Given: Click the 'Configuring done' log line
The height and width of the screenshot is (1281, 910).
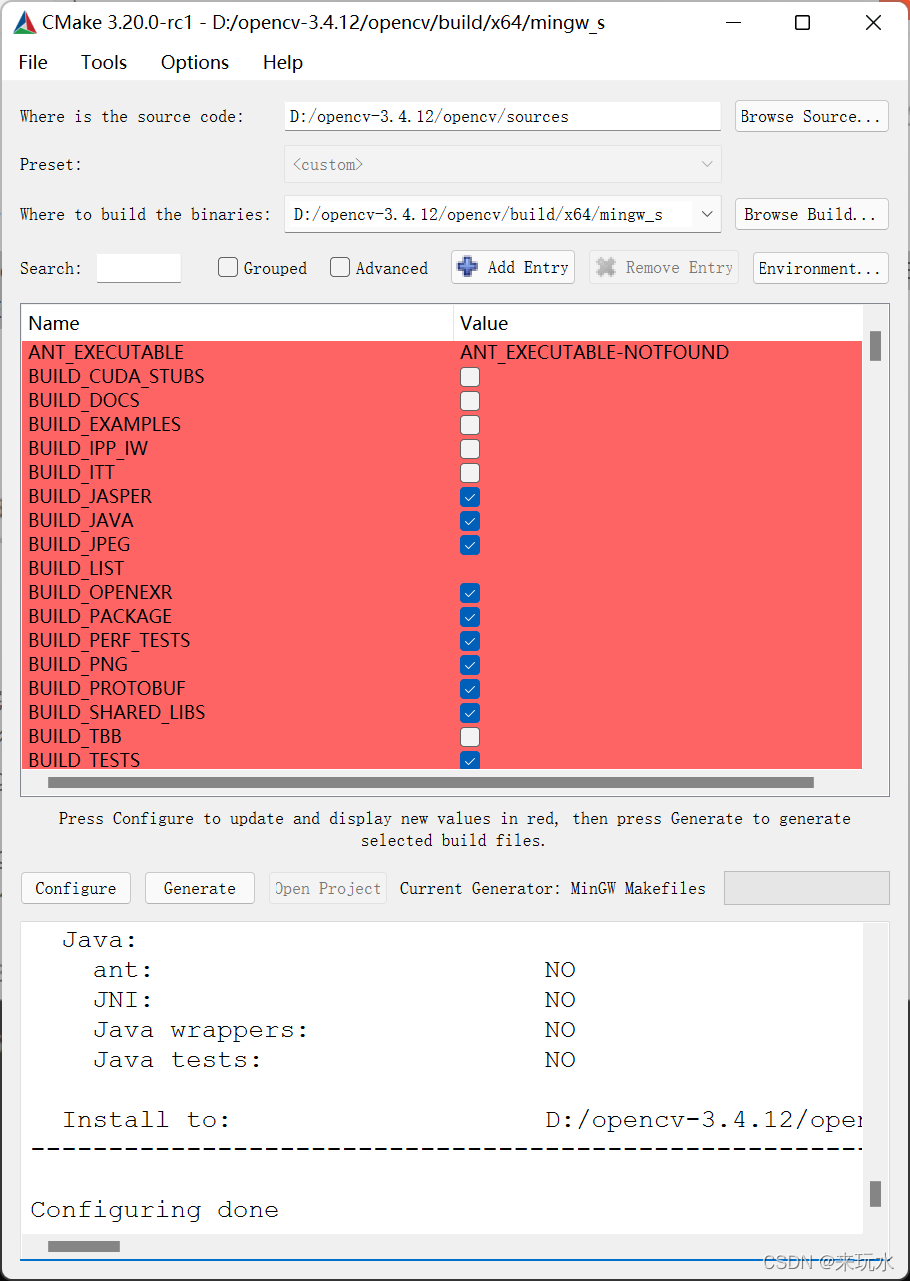Looking at the screenshot, I should click(154, 1210).
